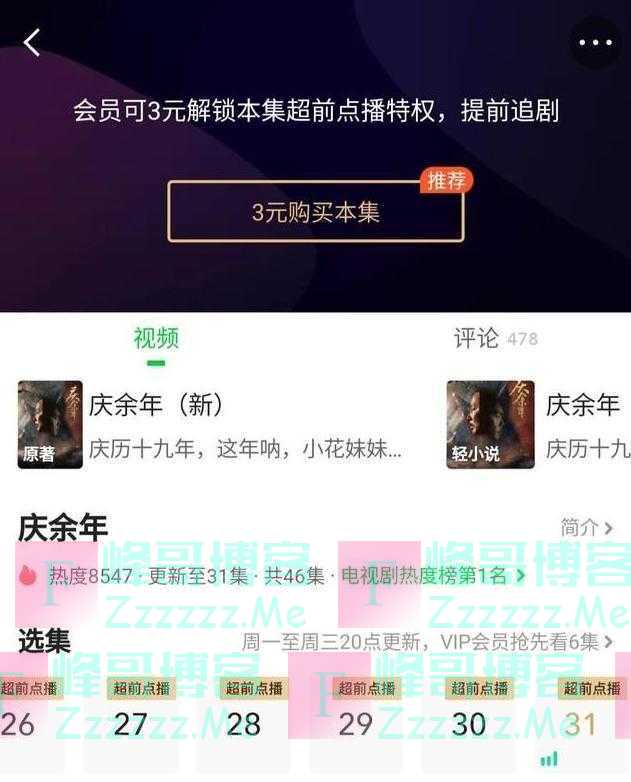Viewport: 631px width, 782px height.
Task: Tap the red flame heat icon
Action: point(27,576)
